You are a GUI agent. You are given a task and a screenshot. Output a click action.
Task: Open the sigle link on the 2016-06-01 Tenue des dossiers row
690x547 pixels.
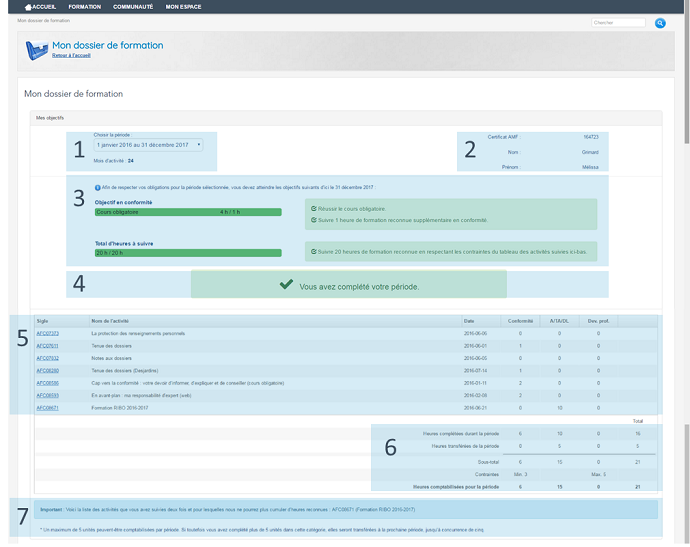coord(48,346)
